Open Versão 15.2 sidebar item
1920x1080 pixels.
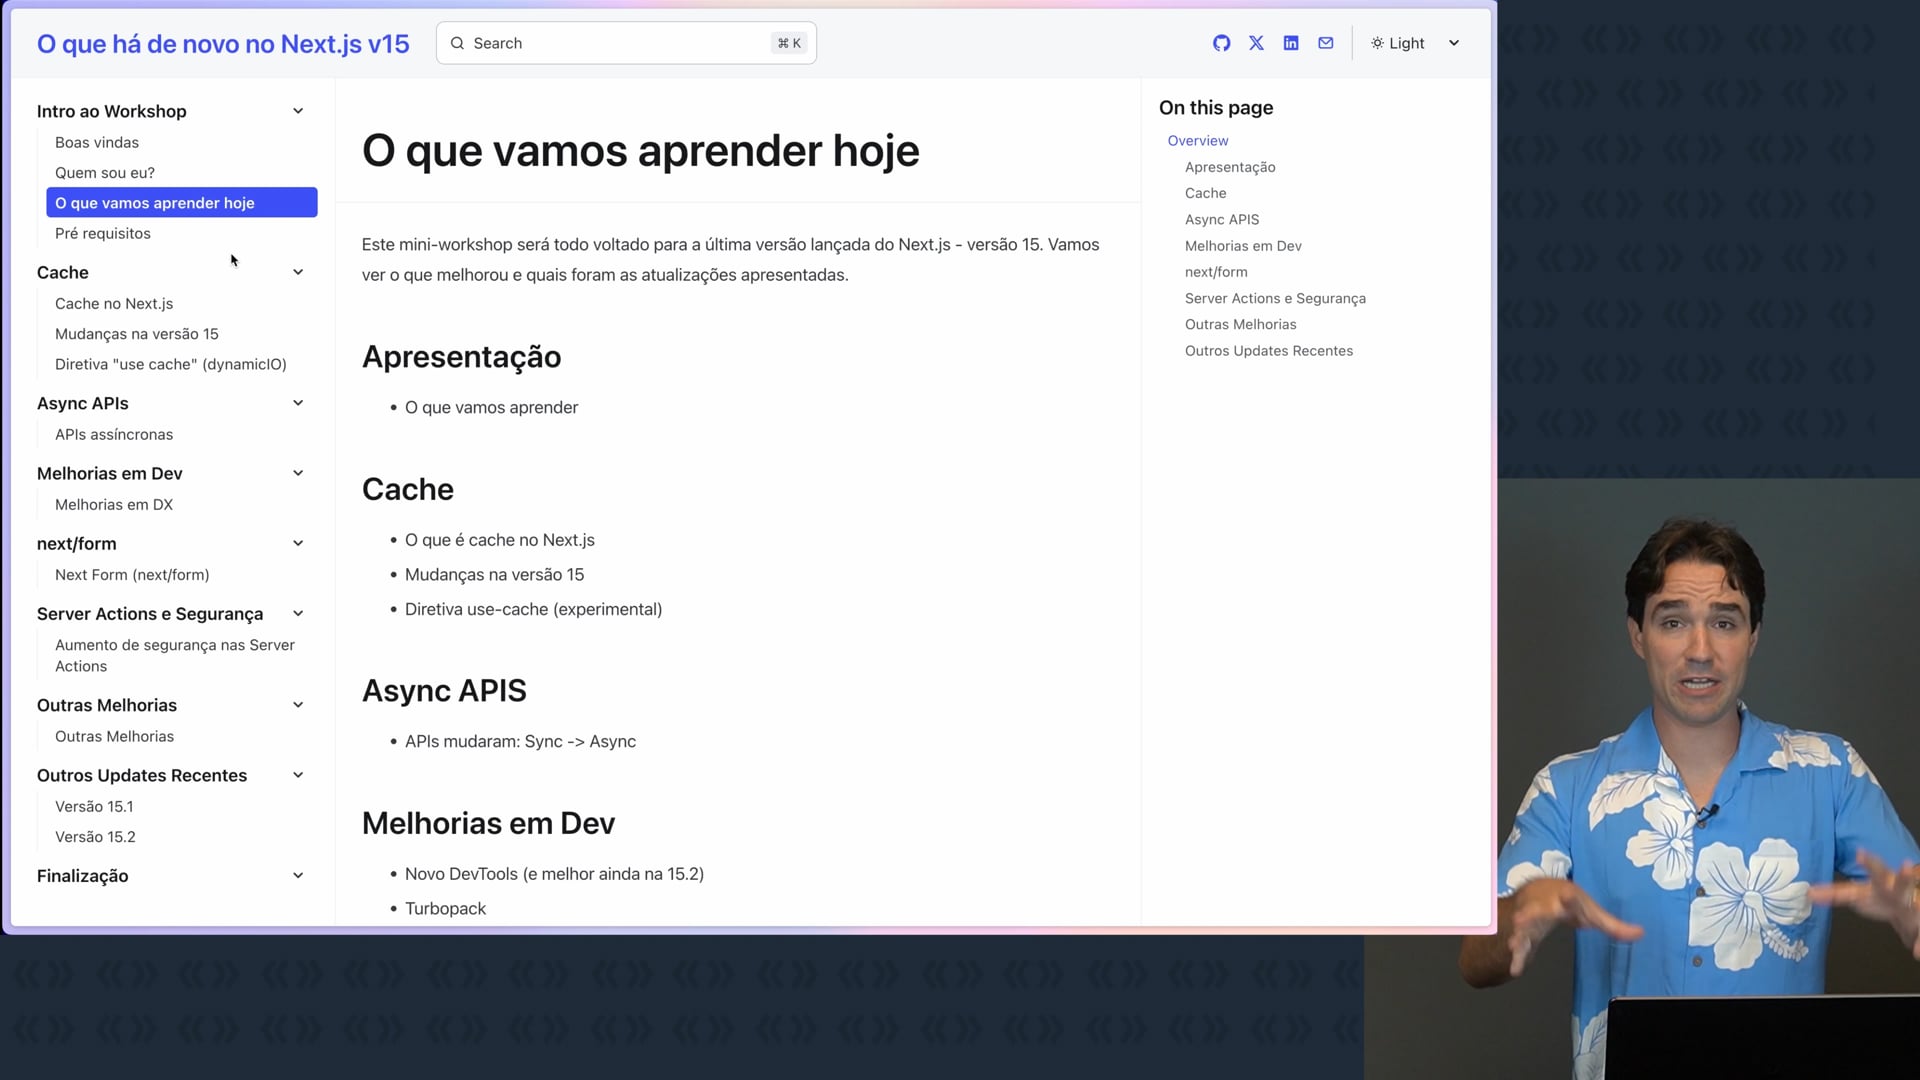click(95, 837)
